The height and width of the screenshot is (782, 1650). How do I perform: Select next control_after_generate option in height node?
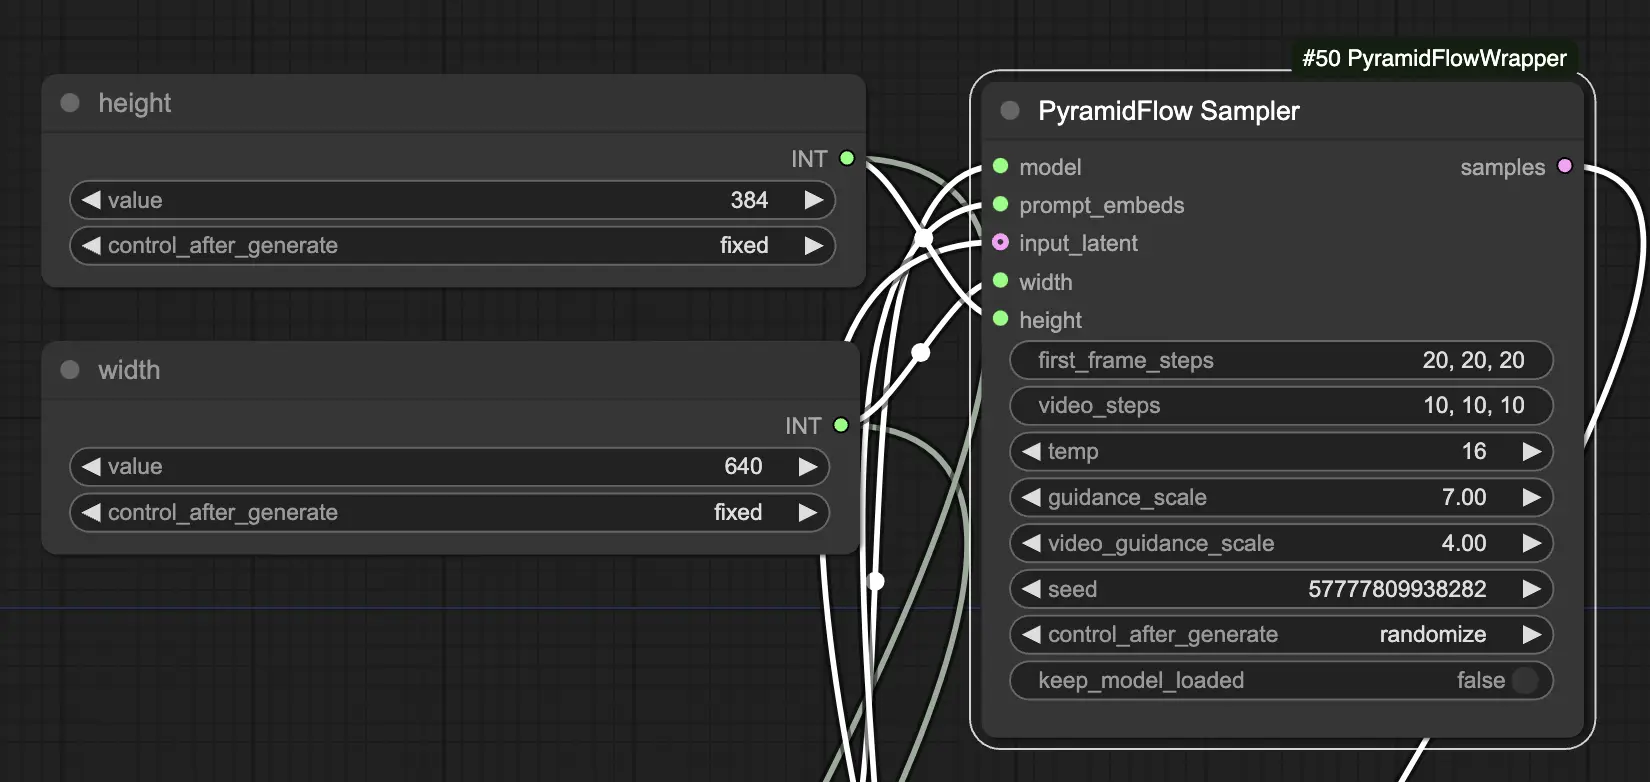[x=814, y=245]
